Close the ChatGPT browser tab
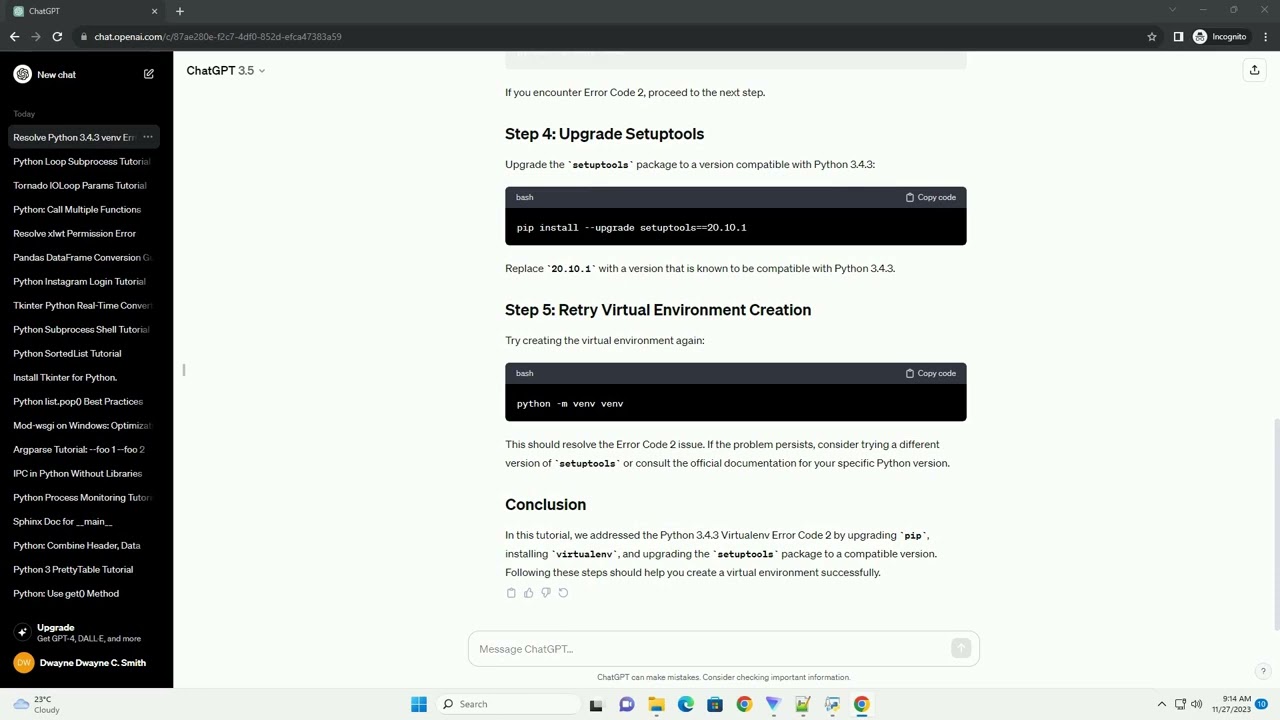The width and height of the screenshot is (1280, 720). pyautogui.click(x=154, y=11)
